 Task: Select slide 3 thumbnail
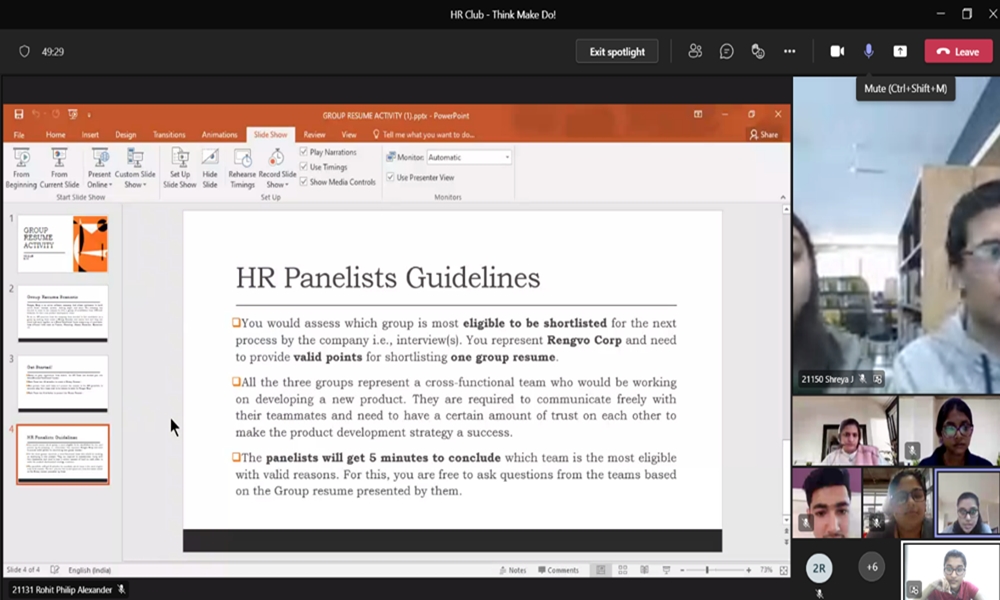pyautogui.click(x=62, y=383)
